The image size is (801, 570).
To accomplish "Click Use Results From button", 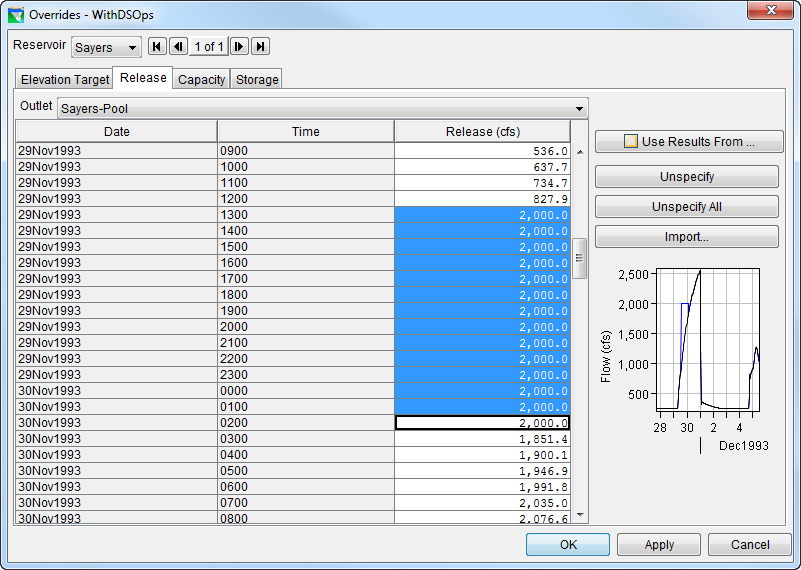I will (689, 141).
